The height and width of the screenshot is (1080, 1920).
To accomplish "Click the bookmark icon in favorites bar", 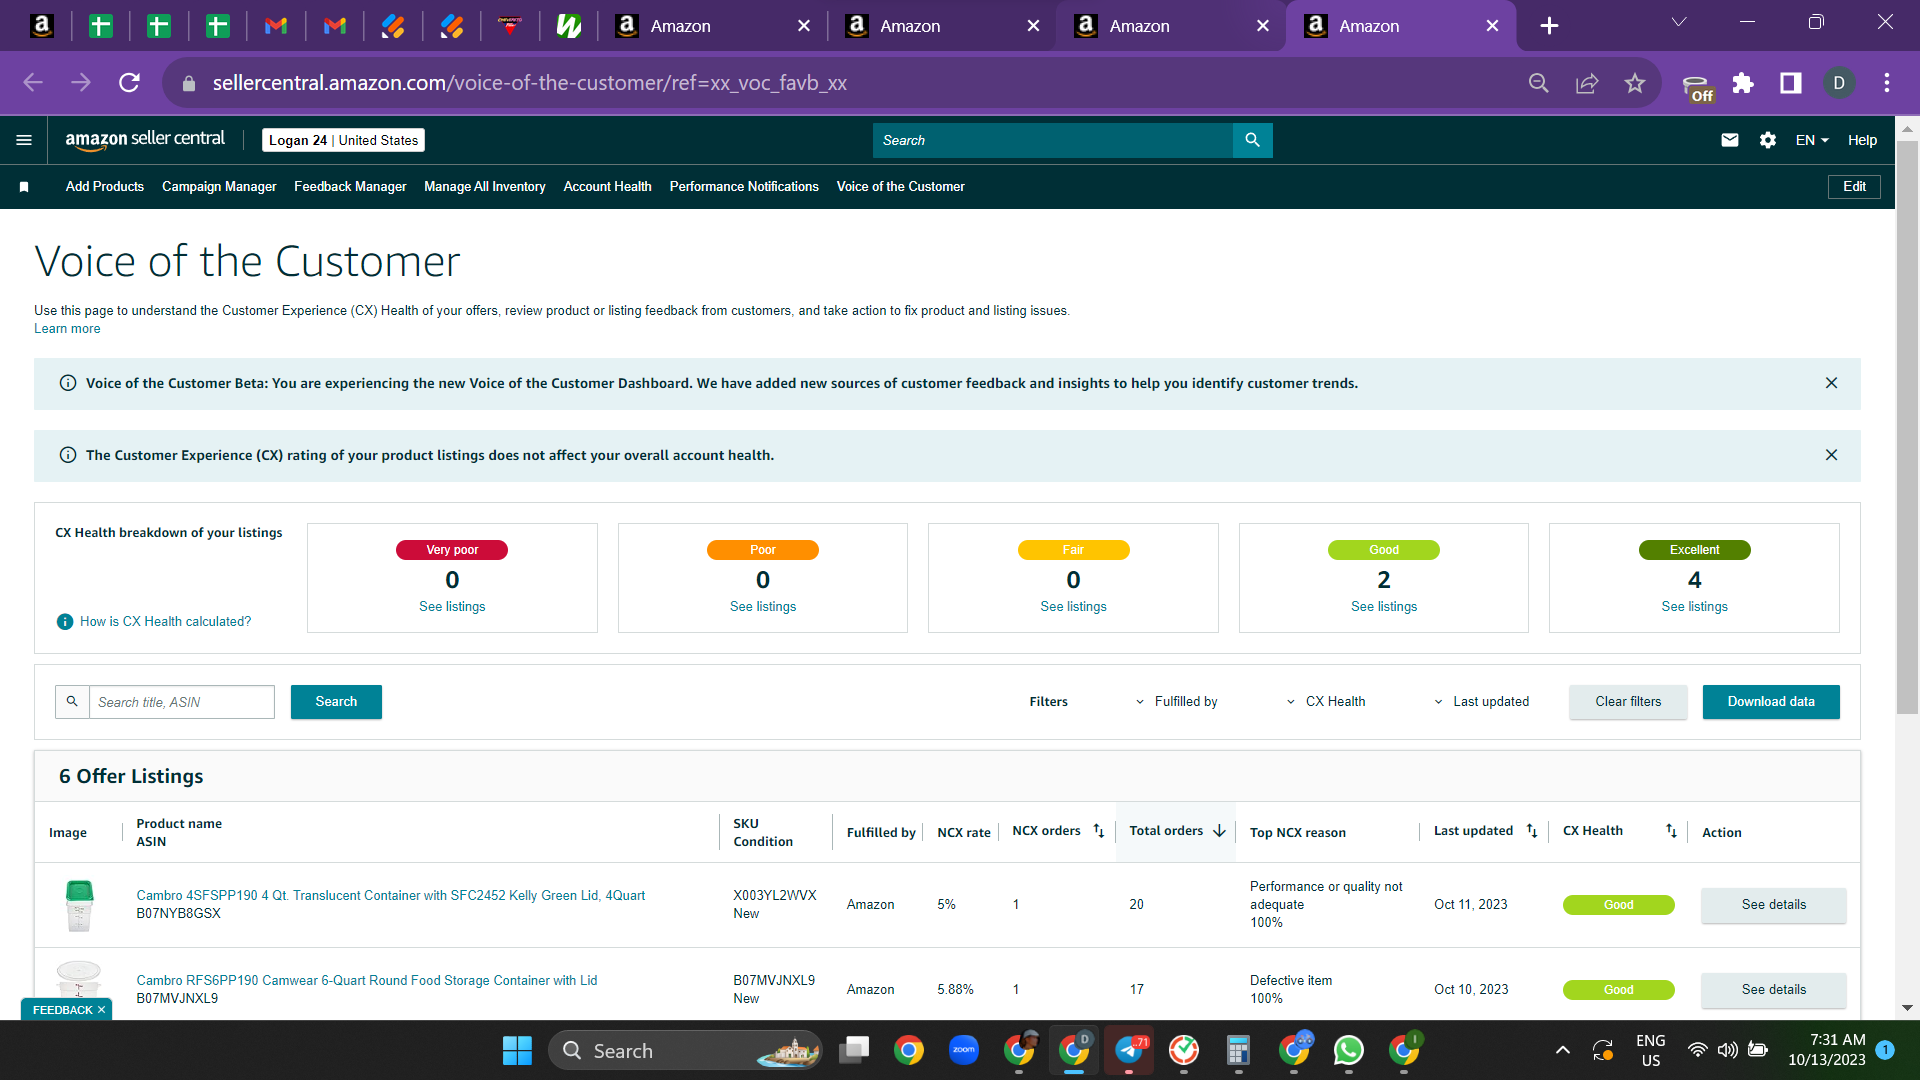I will tap(24, 187).
